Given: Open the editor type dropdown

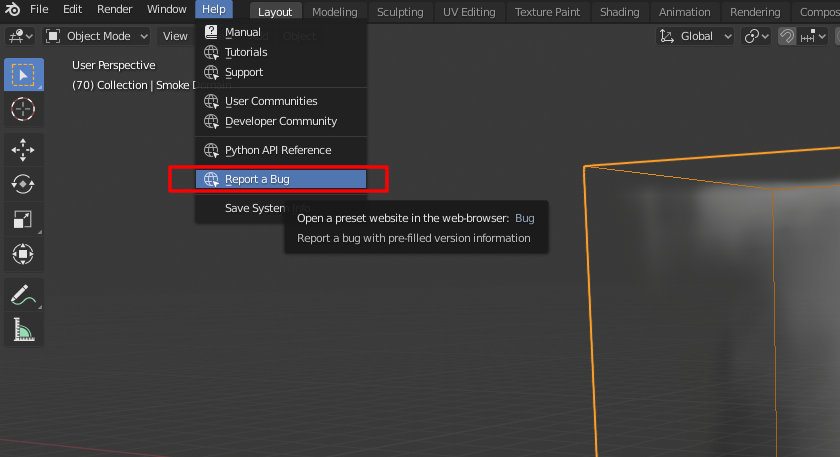Looking at the screenshot, I should tap(21, 36).
